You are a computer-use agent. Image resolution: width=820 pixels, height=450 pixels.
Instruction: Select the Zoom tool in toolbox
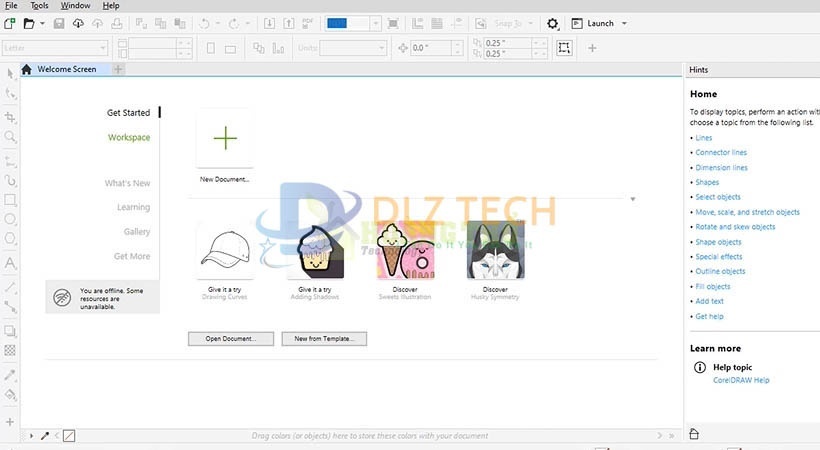pyautogui.click(x=11, y=137)
